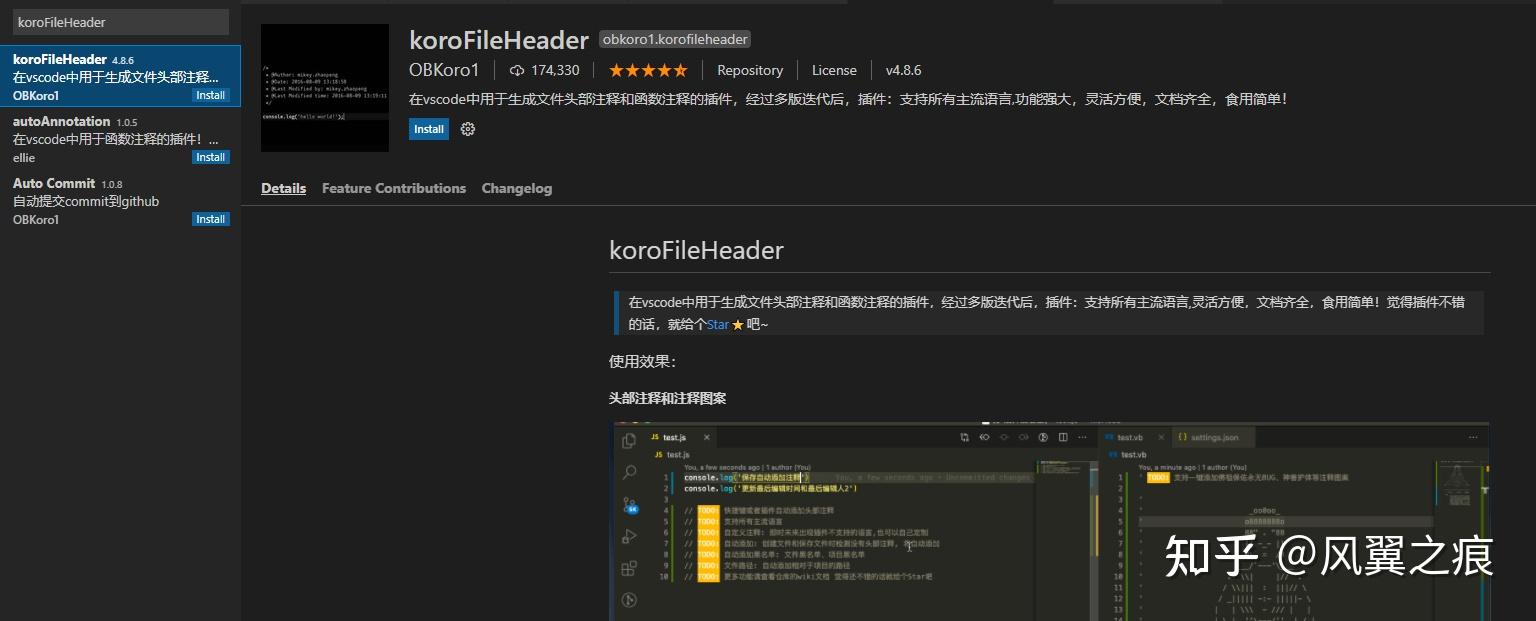This screenshot has height=621, width=1536.
Task: Click the 使用效果 text in the README
Action: pyautogui.click(x=642, y=362)
